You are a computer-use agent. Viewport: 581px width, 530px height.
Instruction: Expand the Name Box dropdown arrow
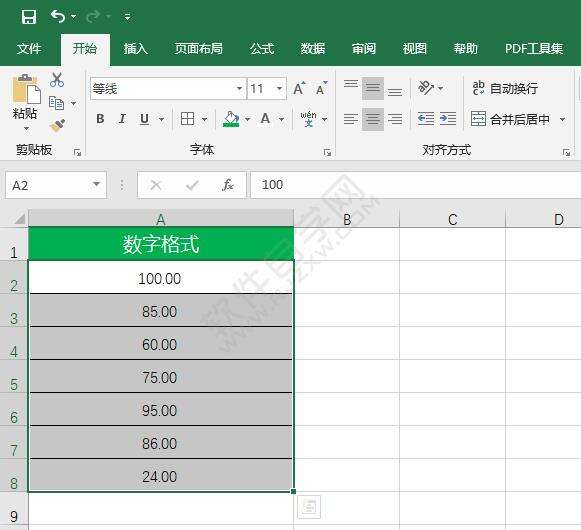click(96, 184)
